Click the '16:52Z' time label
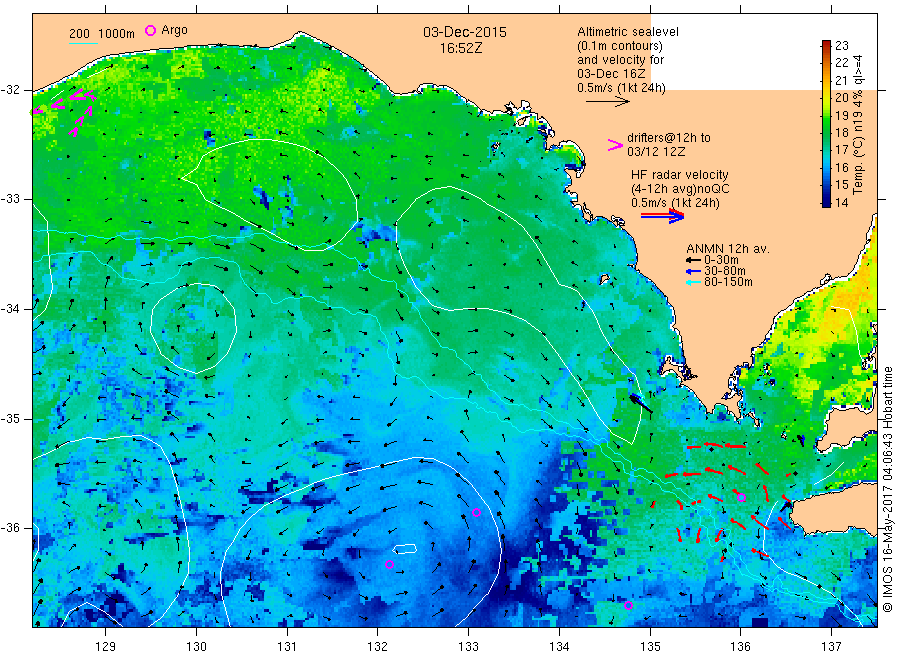This screenshot has height=660, width=900. (461, 48)
